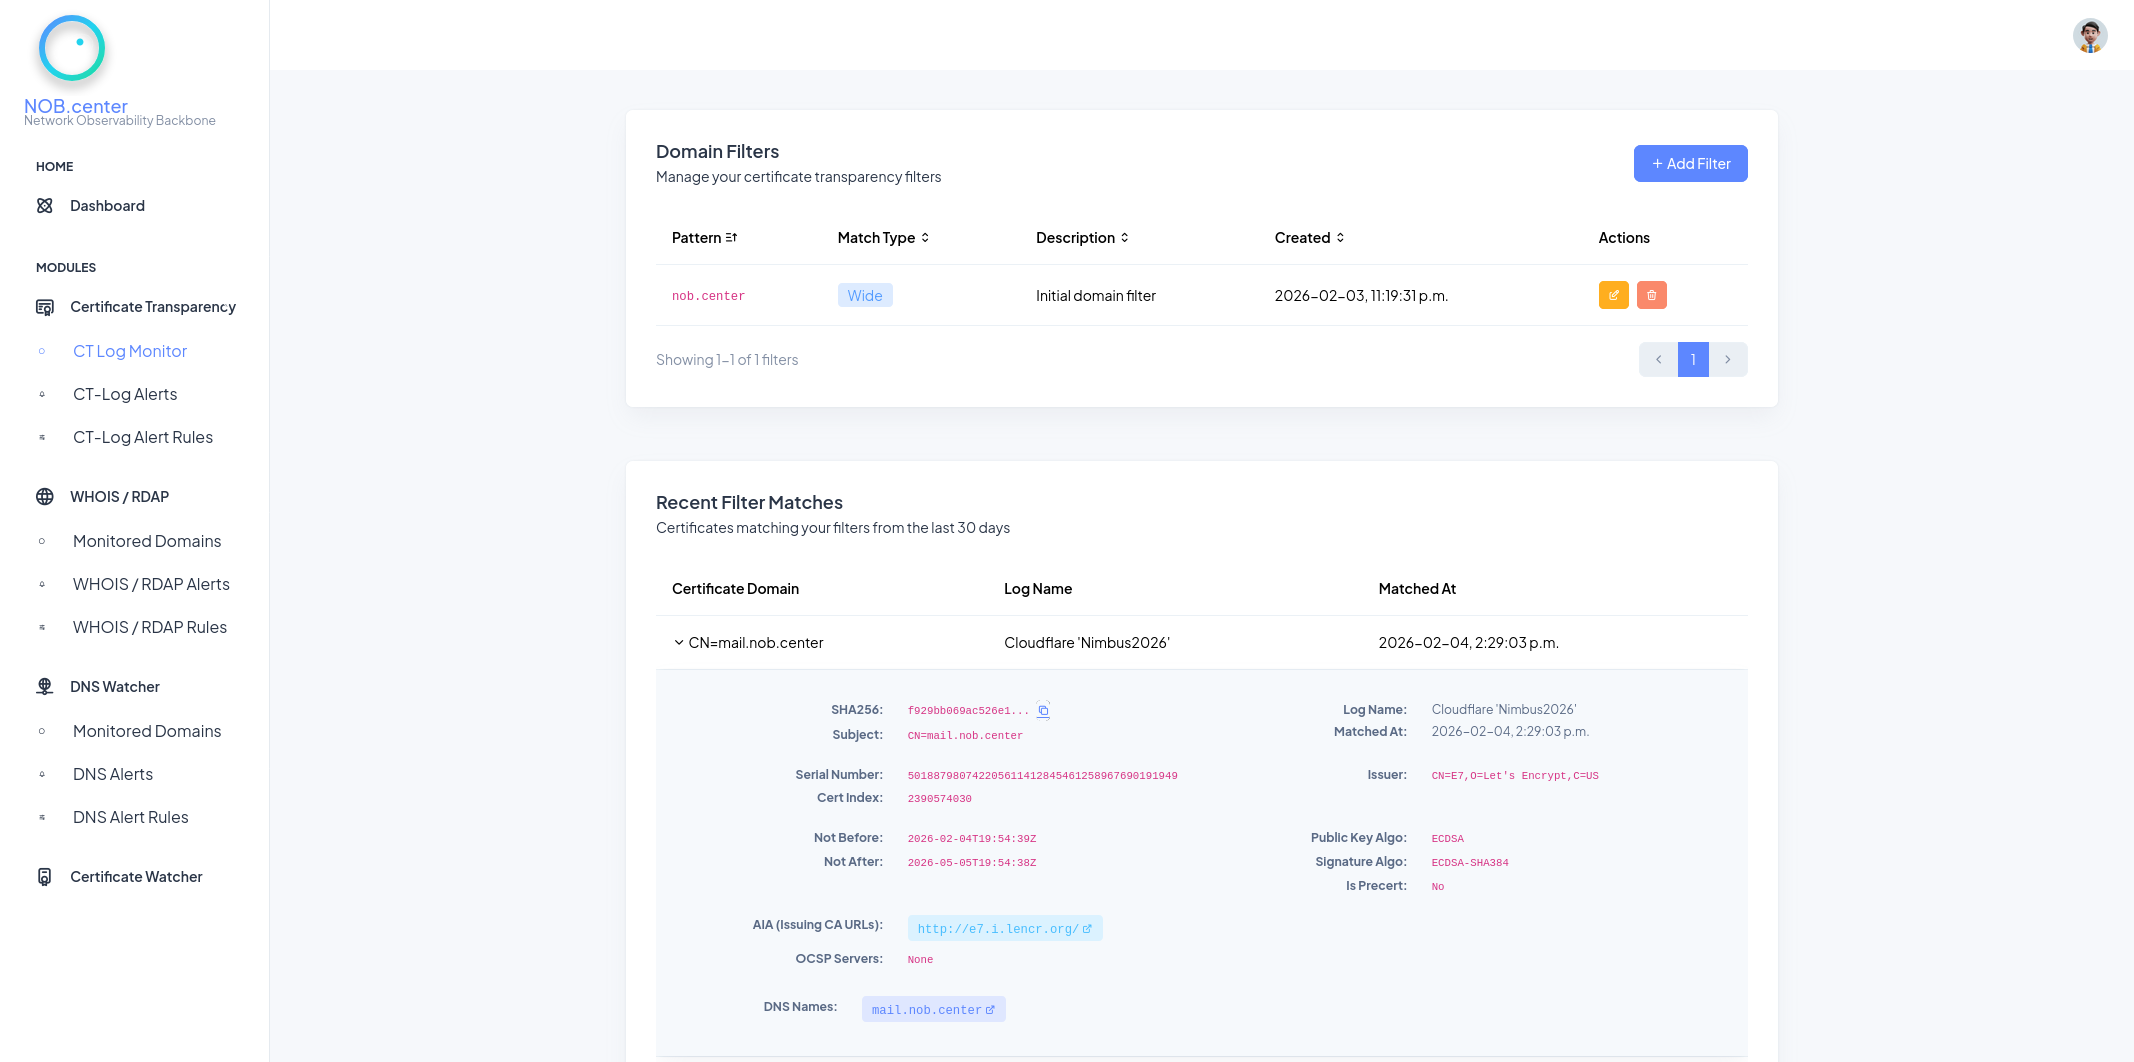The height and width of the screenshot is (1062, 2134).
Task: Open the http://e7.i.lencr.org/ AIA link
Action: (x=1004, y=928)
